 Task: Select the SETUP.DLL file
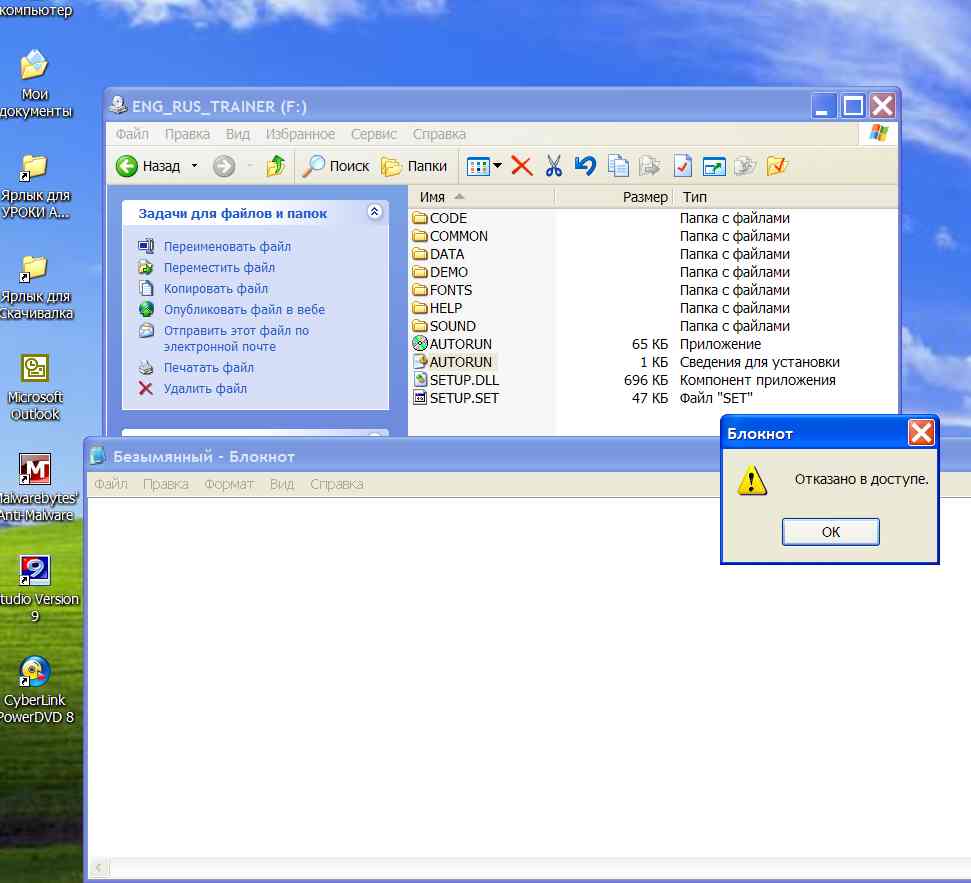(463, 380)
